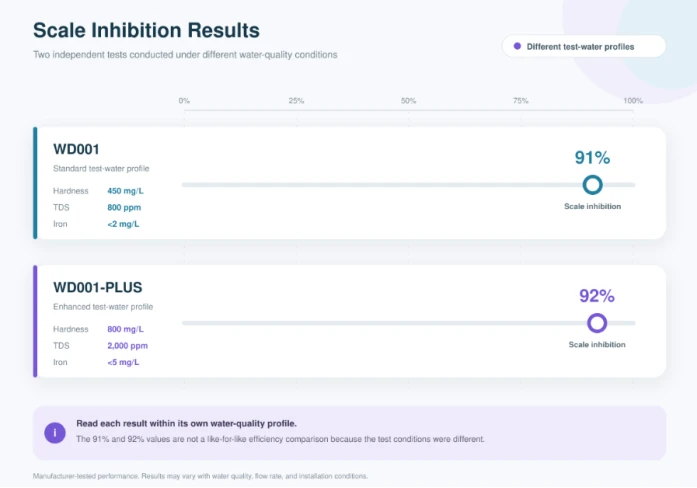Click the Manufacturer-tested performance footer disclaimer
The height and width of the screenshot is (488, 697).
pos(200,476)
